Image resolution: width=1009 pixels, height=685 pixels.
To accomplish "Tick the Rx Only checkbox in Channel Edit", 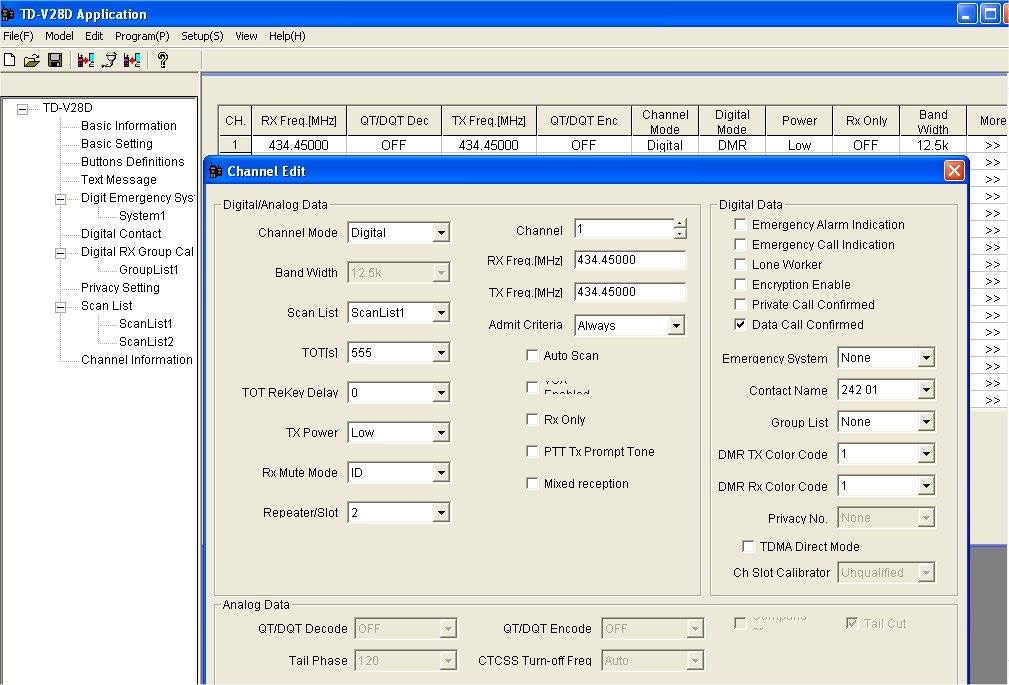I will [532, 419].
